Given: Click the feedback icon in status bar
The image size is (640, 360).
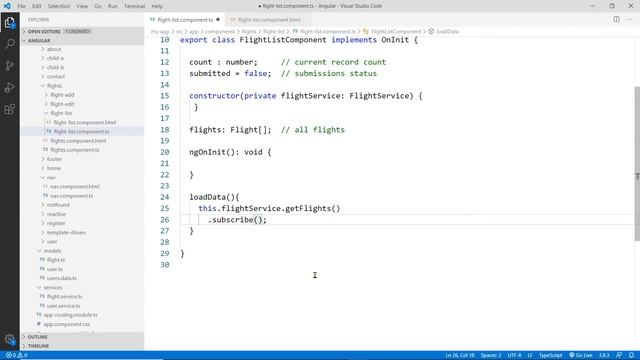Looking at the screenshot, I should coord(619,355).
